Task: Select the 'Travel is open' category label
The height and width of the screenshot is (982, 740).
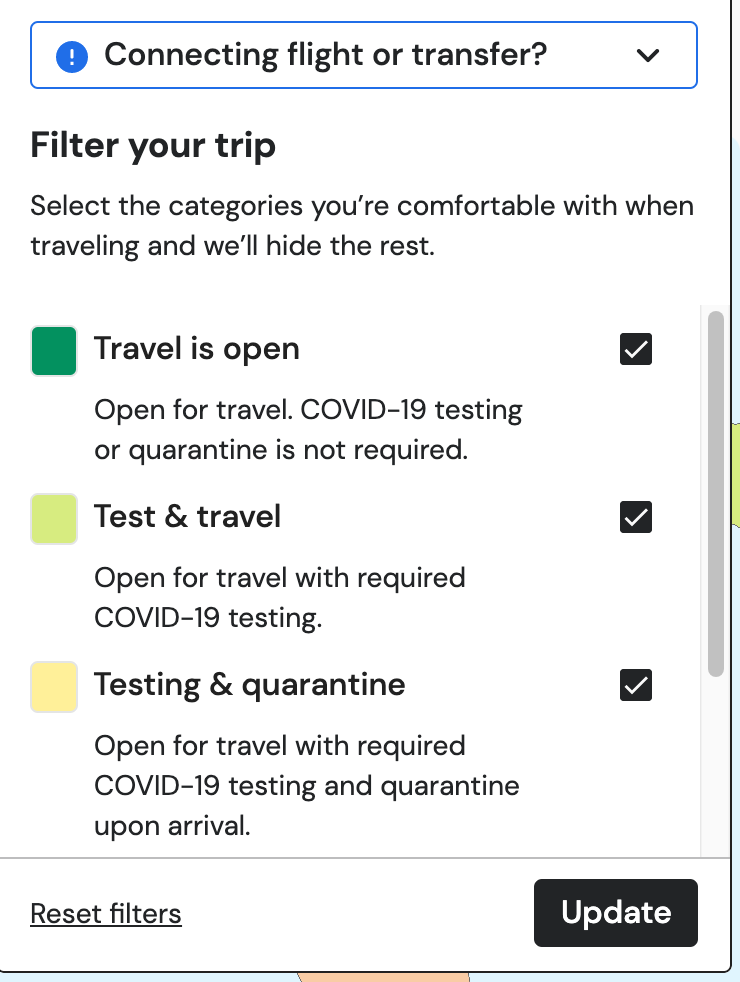Action: (197, 349)
